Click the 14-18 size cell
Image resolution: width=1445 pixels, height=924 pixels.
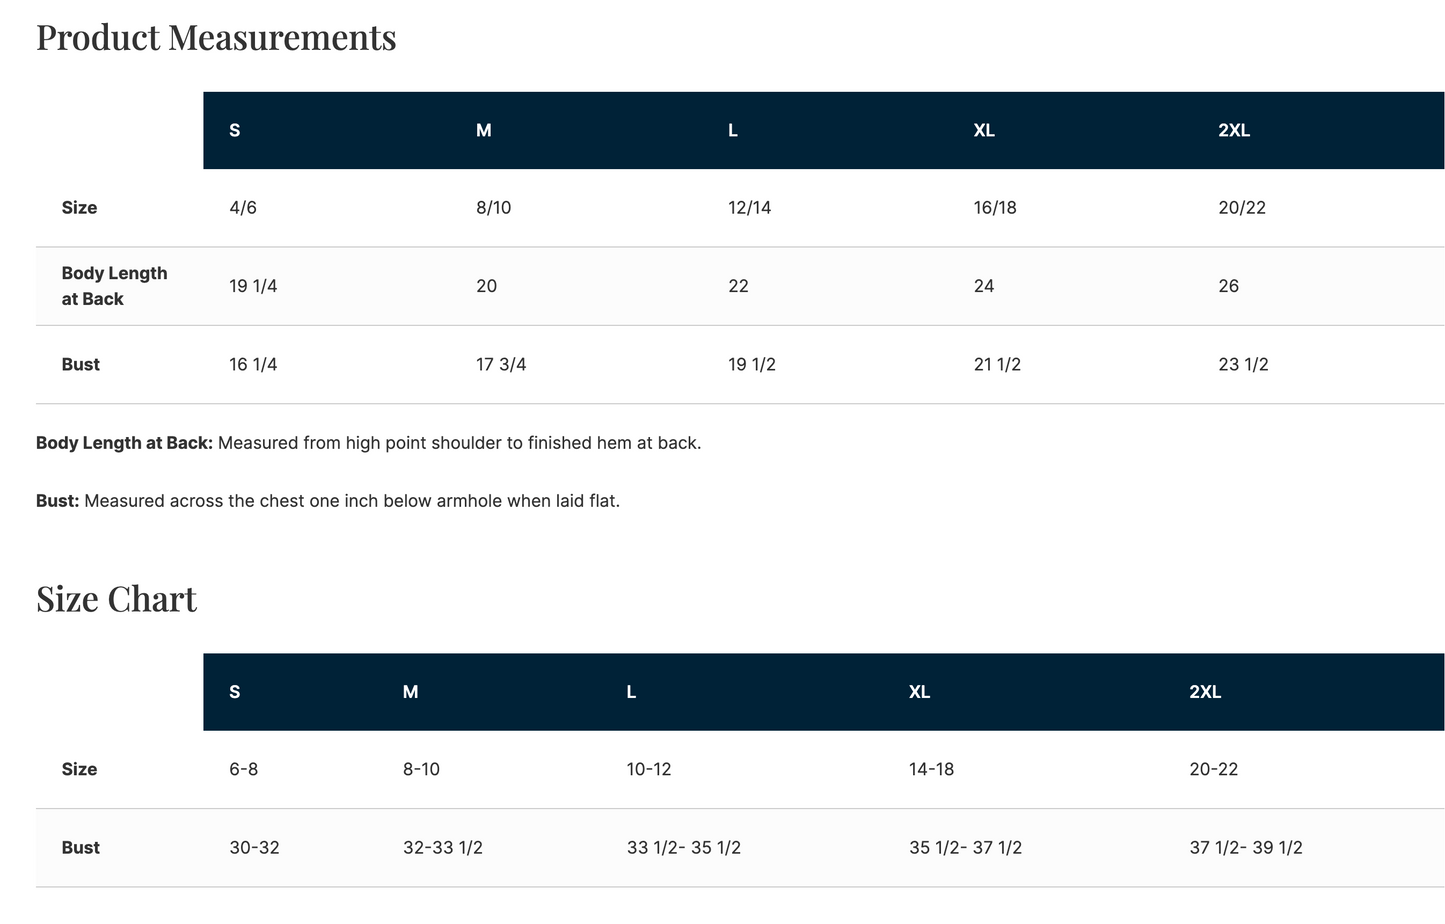pyautogui.click(x=931, y=770)
